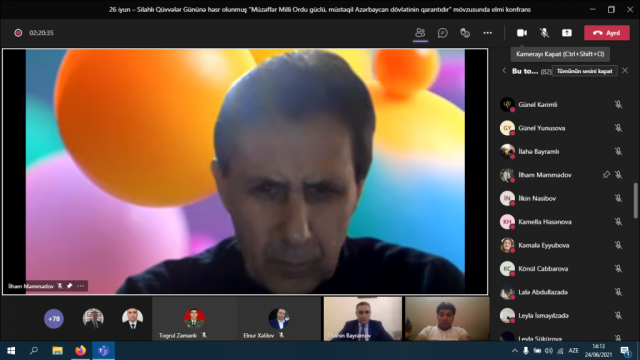The height and width of the screenshot is (360, 640).
Task: Open Firefox from the taskbar
Action: (80, 351)
